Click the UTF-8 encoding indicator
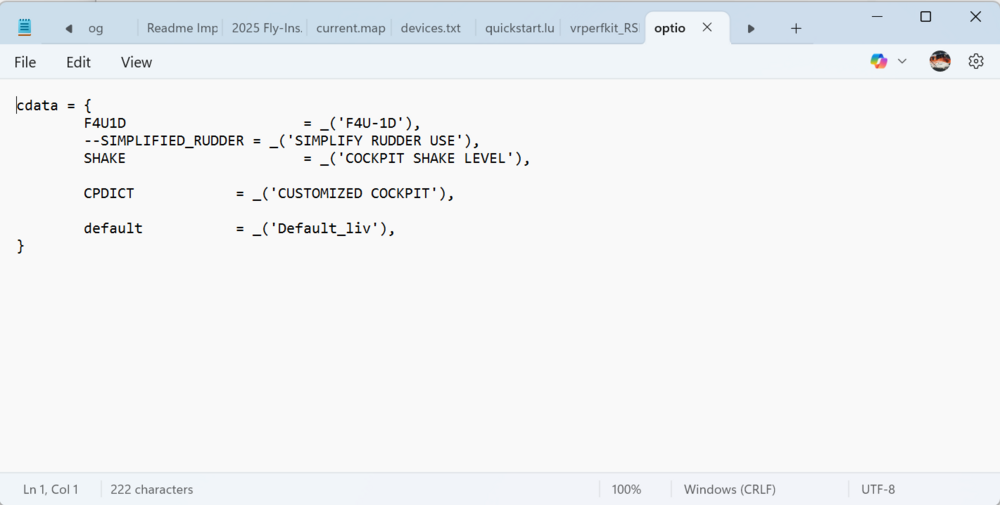Viewport: 1000px width, 505px height. [878, 489]
